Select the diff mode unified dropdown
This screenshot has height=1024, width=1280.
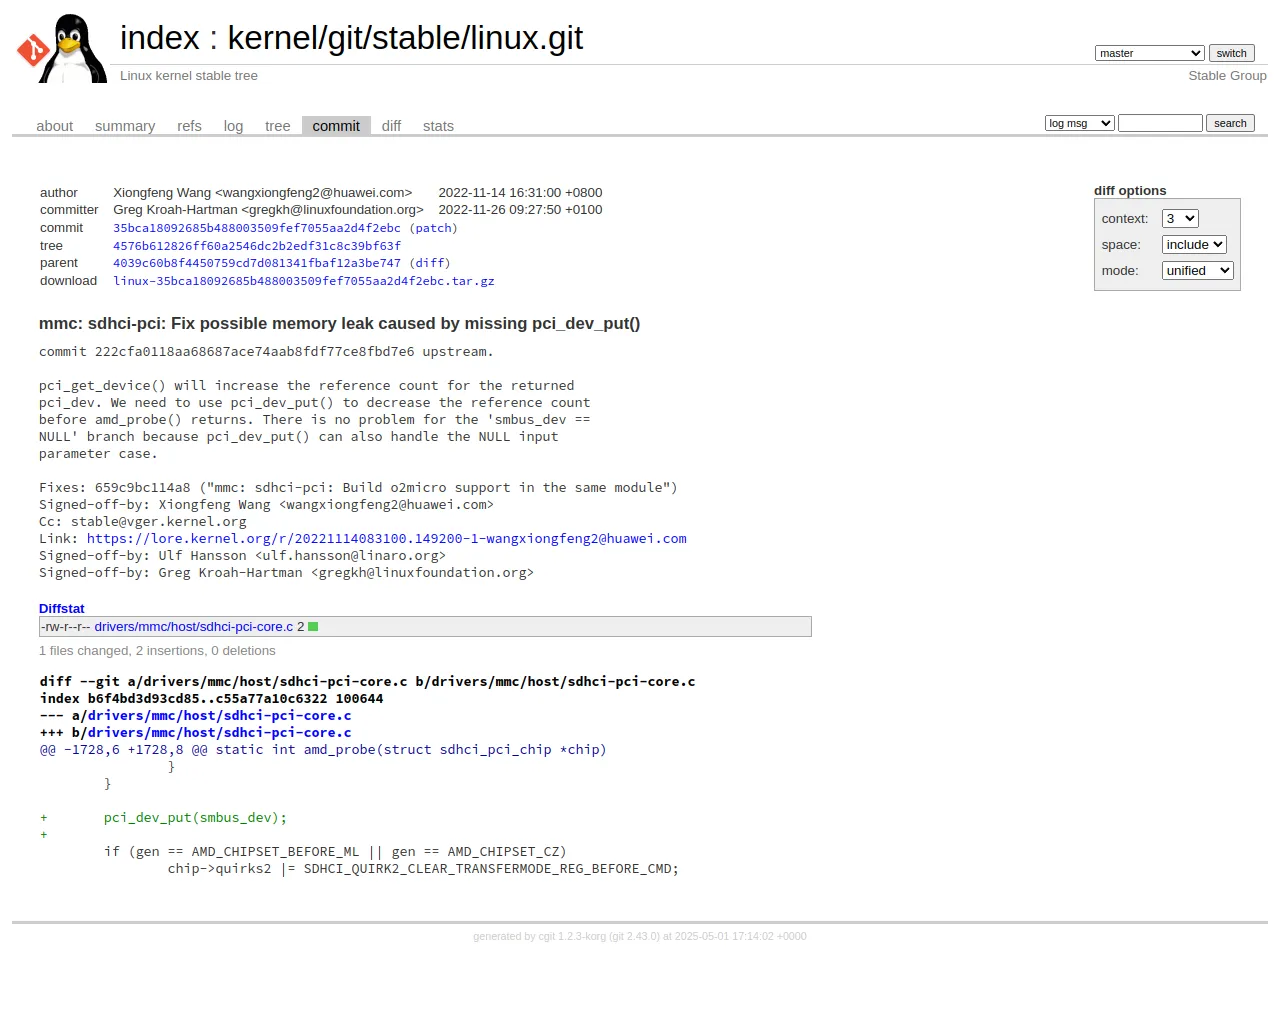click(x=1197, y=271)
